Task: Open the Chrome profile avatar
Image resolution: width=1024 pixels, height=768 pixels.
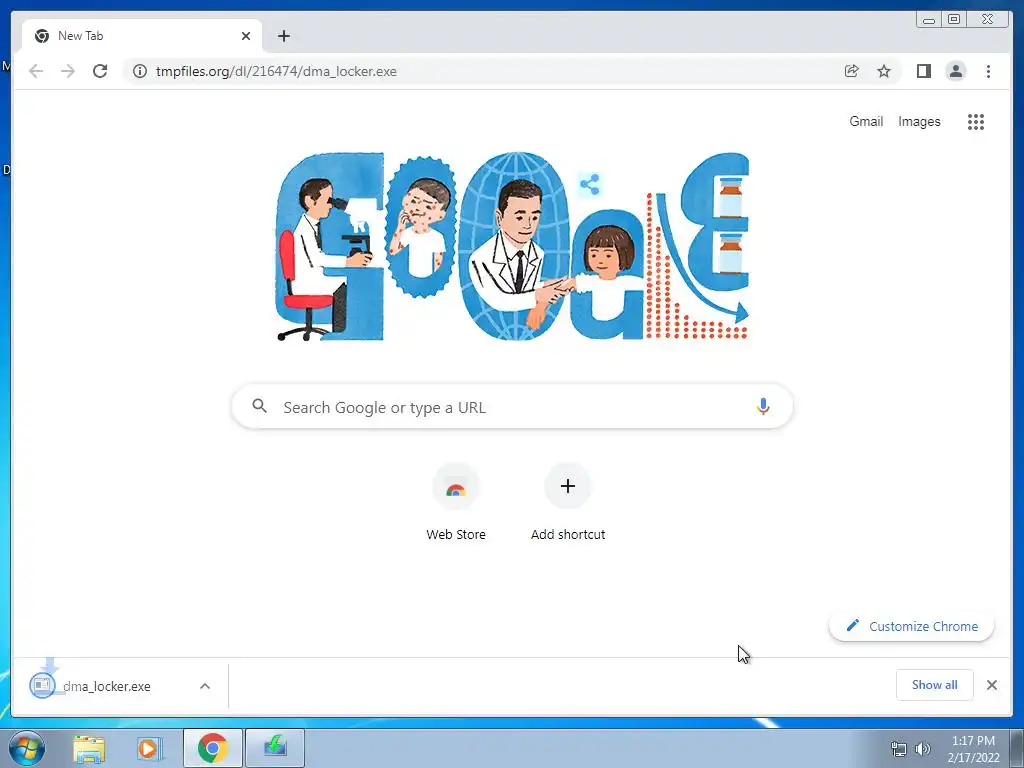Action: point(955,71)
